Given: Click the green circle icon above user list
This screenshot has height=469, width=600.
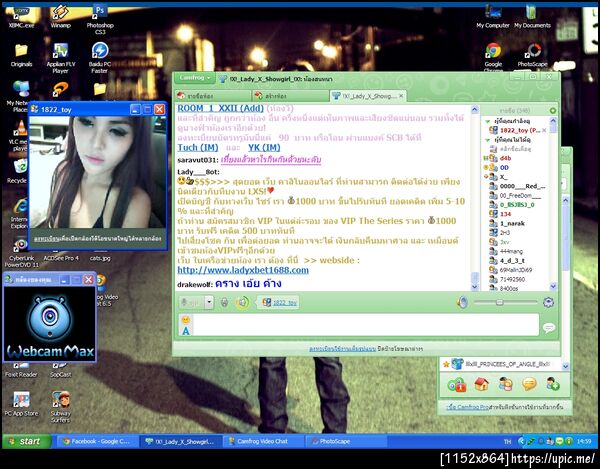Looking at the screenshot, I should pos(553,111).
